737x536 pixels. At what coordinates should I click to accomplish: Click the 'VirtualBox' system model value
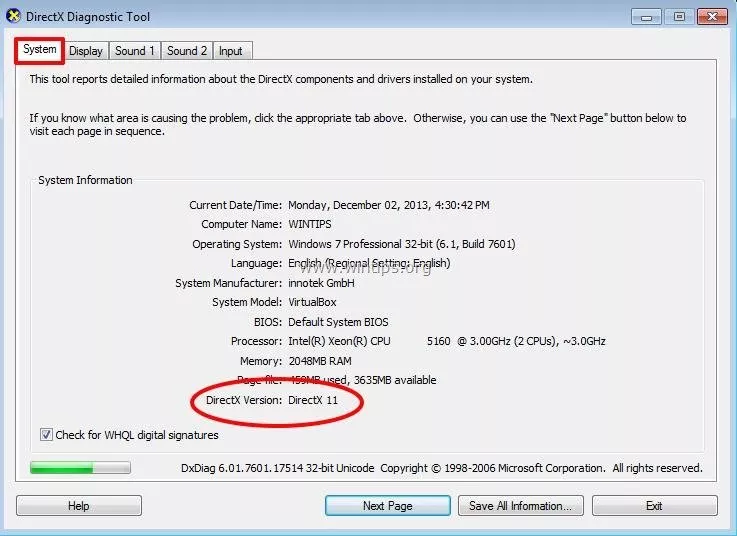tap(312, 302)
